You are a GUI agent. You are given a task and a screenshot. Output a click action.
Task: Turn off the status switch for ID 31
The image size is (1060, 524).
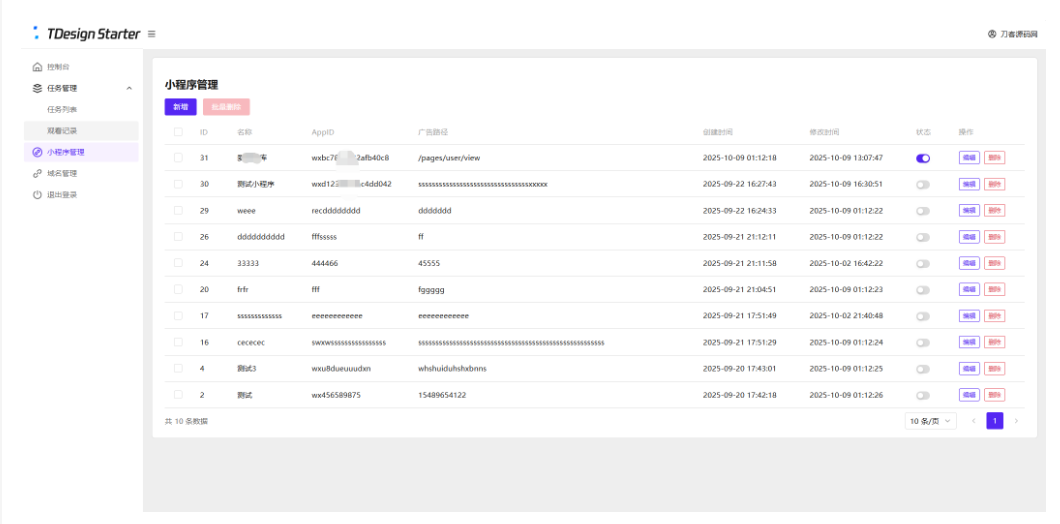922,158
